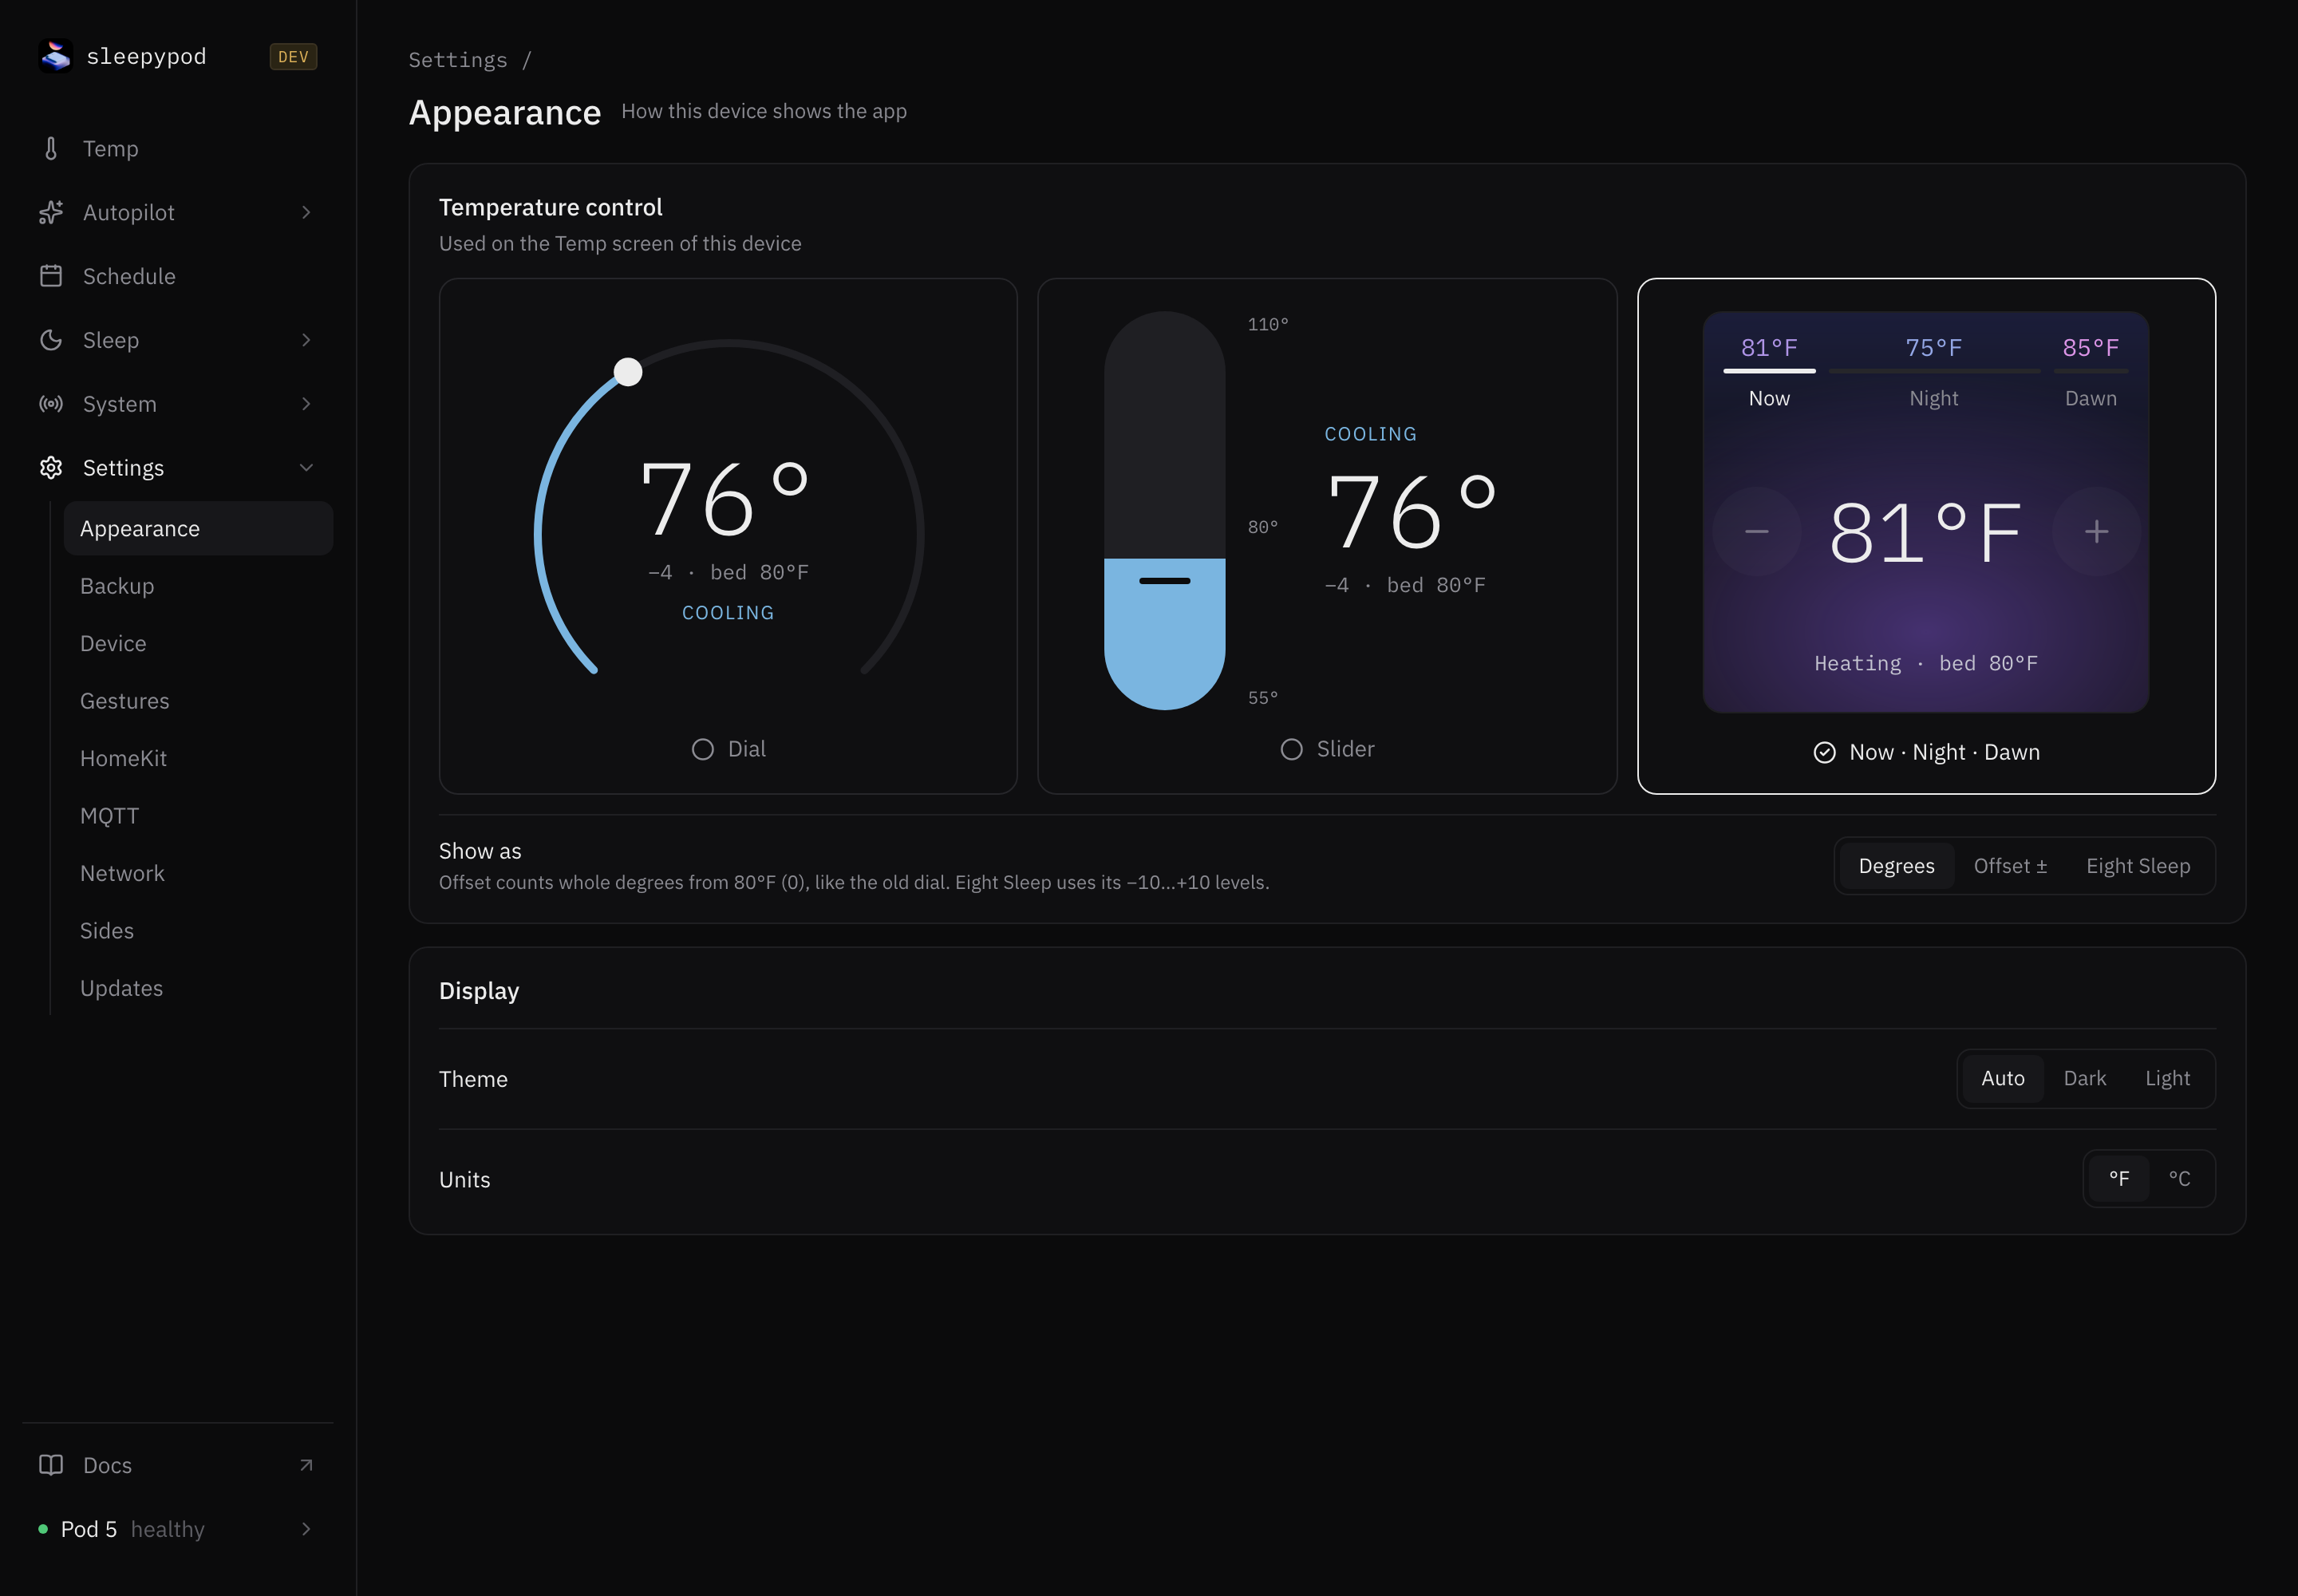Viewport: 2298px width, 1596px height.
Task: Click the Settings breadcrumb link
Action: pyautogui.click(x=458, y=60)
